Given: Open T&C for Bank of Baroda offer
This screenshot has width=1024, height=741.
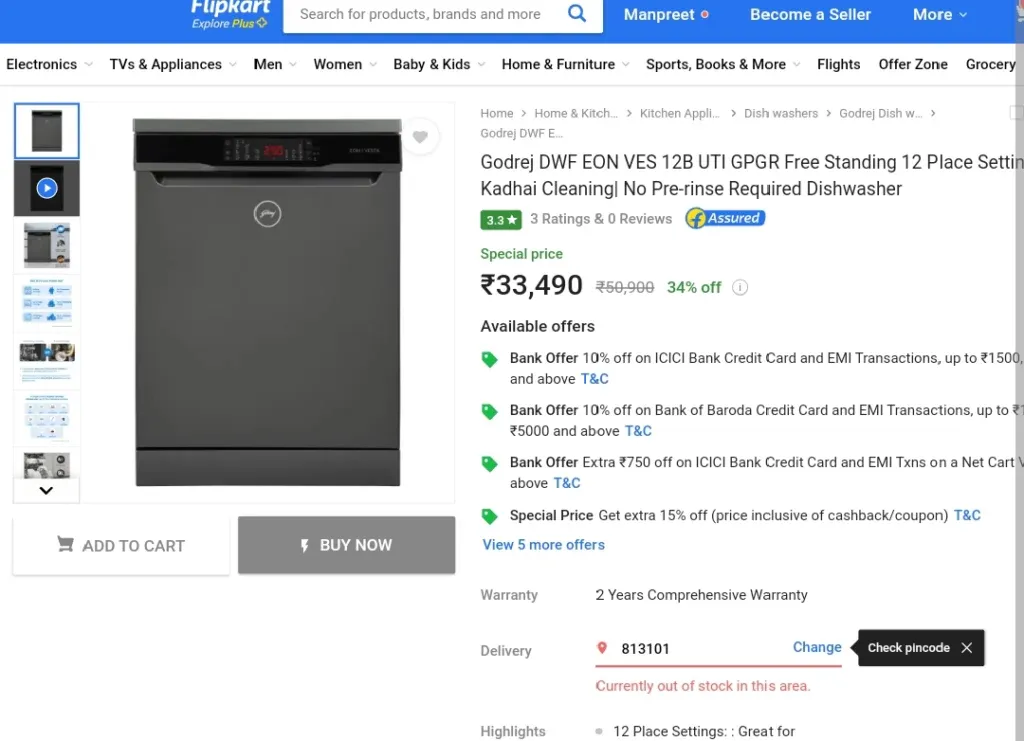Looking at the screenshot, I should 638,431.
